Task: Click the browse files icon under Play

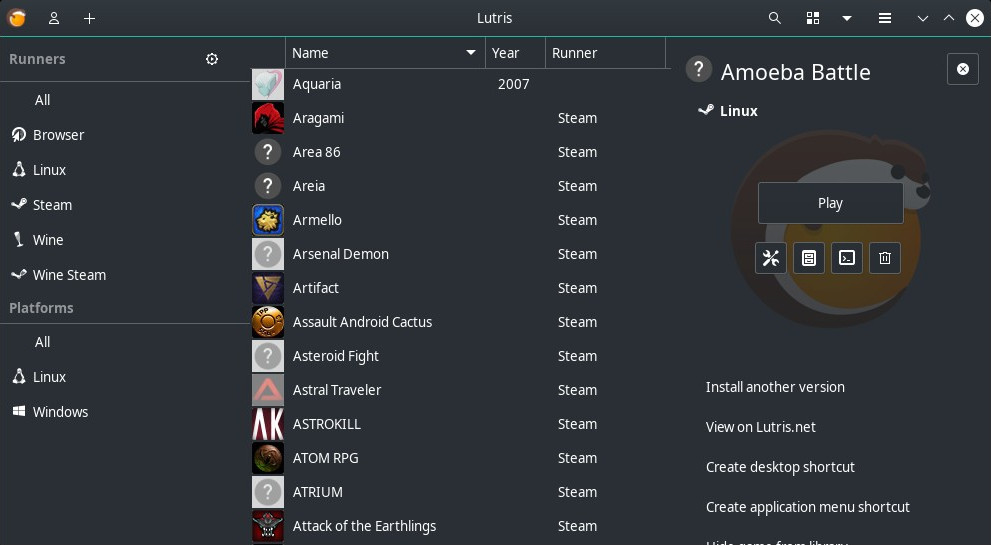Action: click(809, 258)
